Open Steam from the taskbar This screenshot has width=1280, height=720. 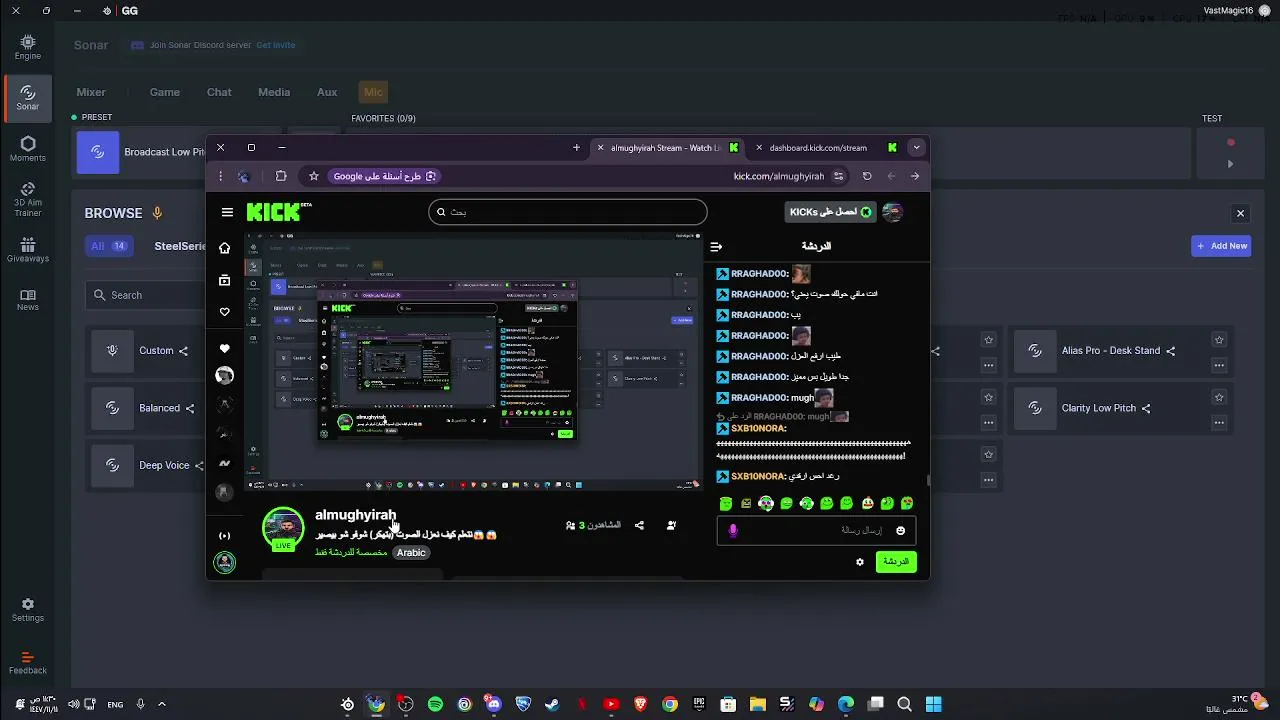[x=552, y=704]
